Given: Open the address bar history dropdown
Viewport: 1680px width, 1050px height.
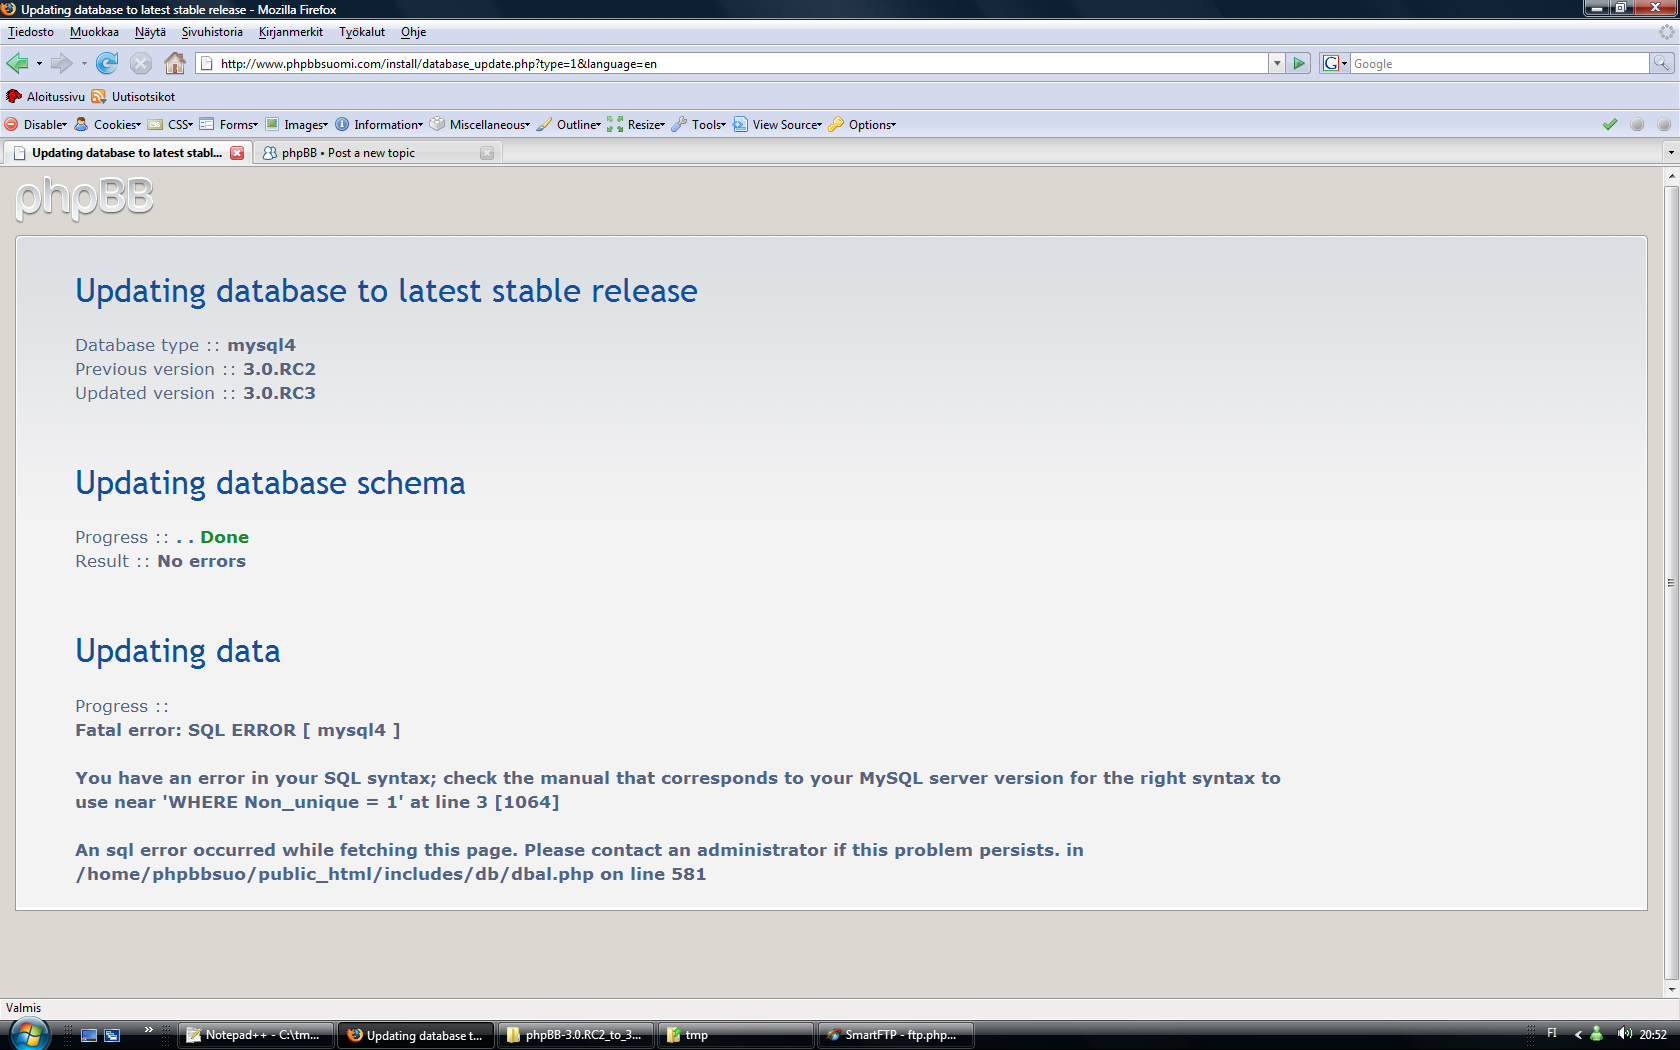Looking at the screenshot, I should coord(1277,64).
